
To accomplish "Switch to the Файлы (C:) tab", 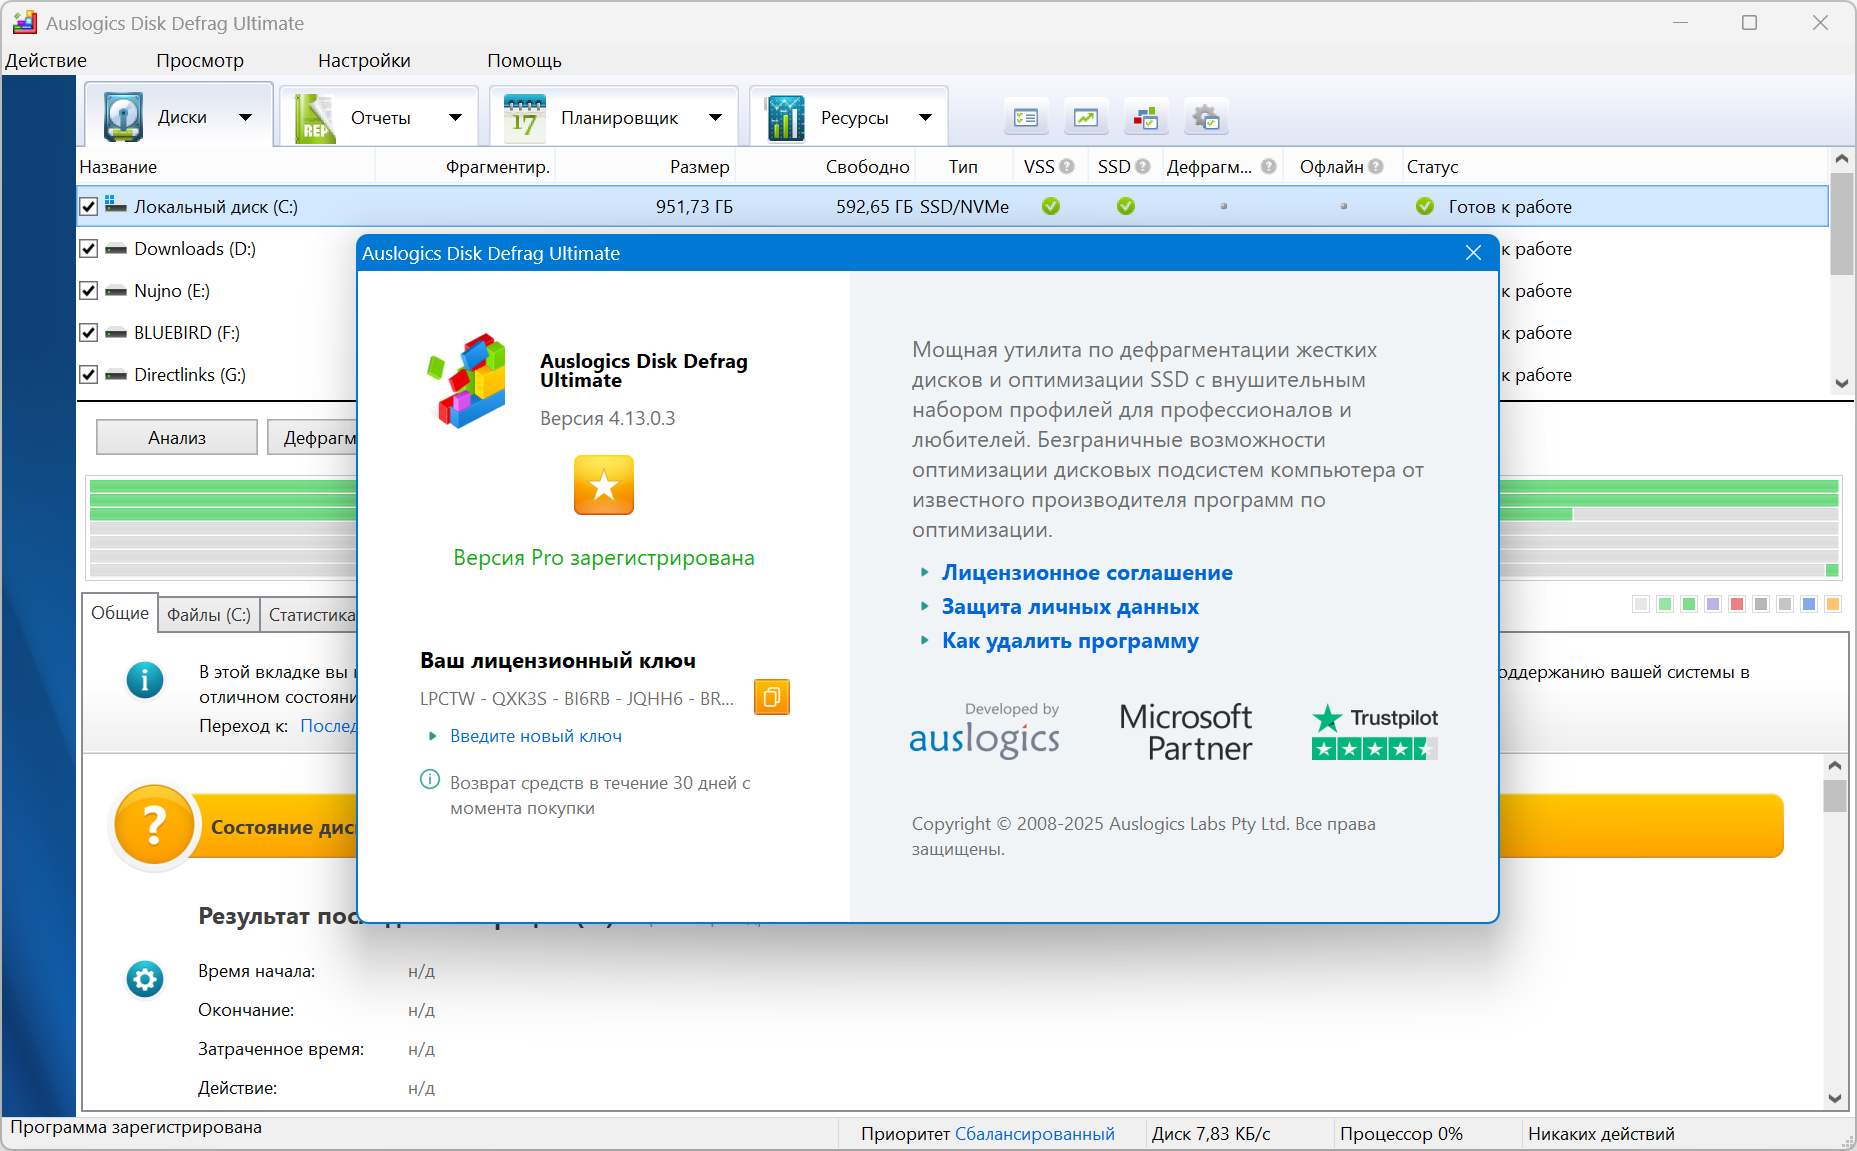I will point(208,615).
